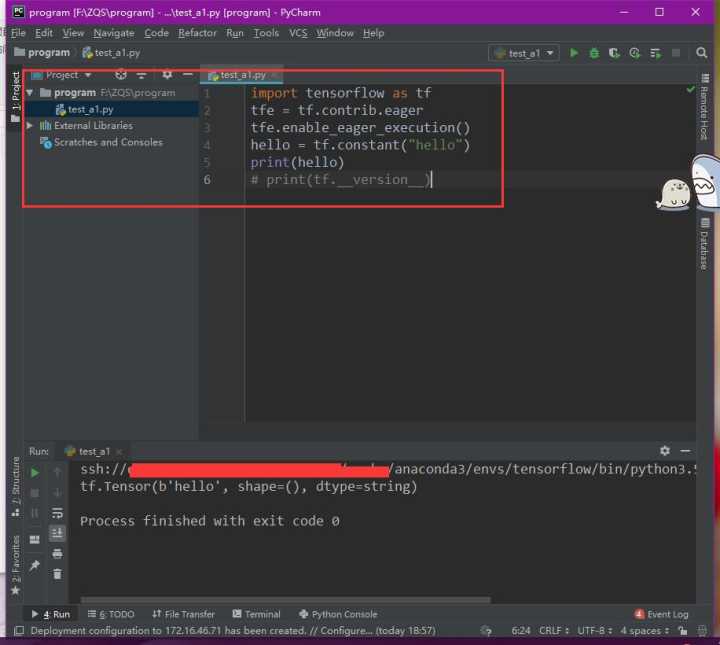Open the View menu

click(73, 33)
